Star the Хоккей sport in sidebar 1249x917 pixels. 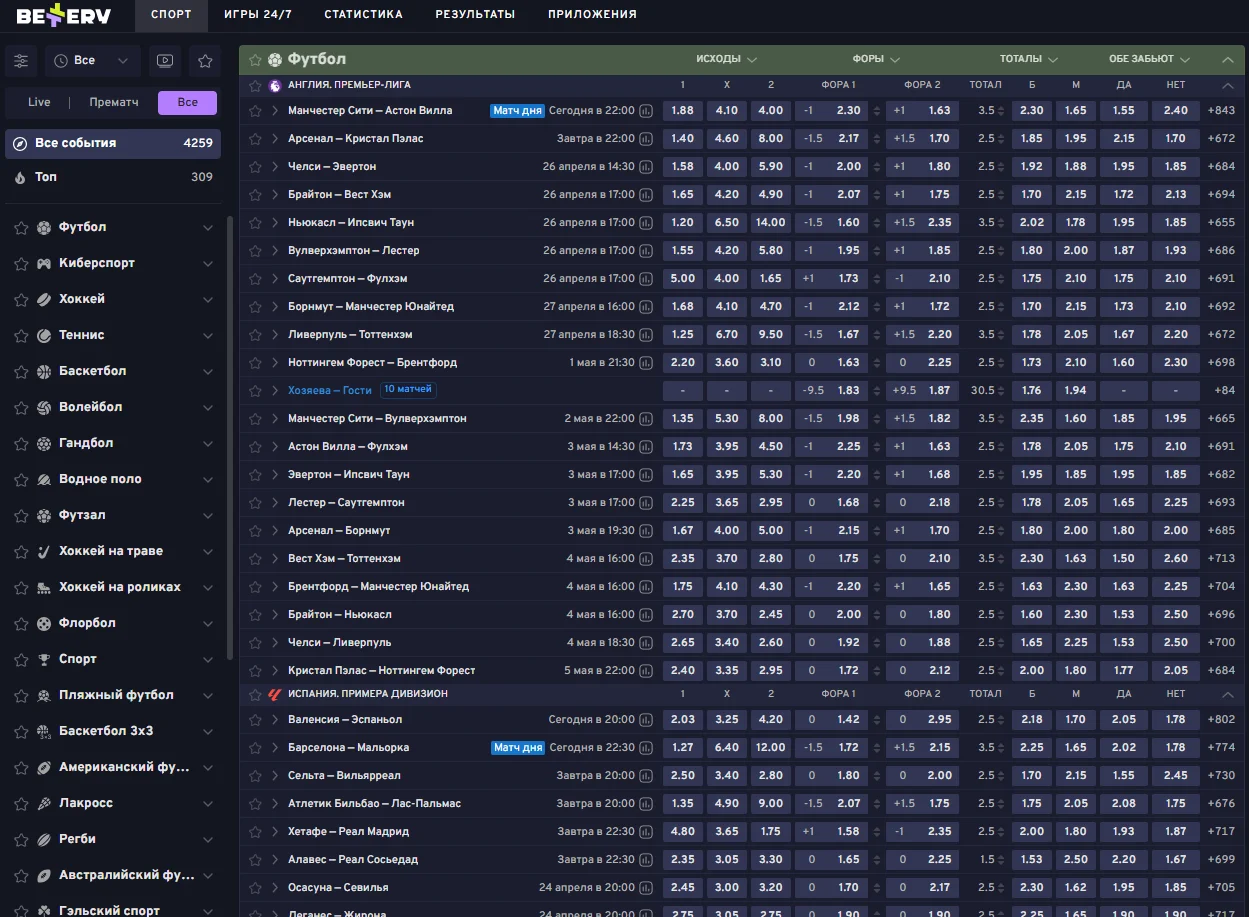pyautogui.click(x=21, y=300)
